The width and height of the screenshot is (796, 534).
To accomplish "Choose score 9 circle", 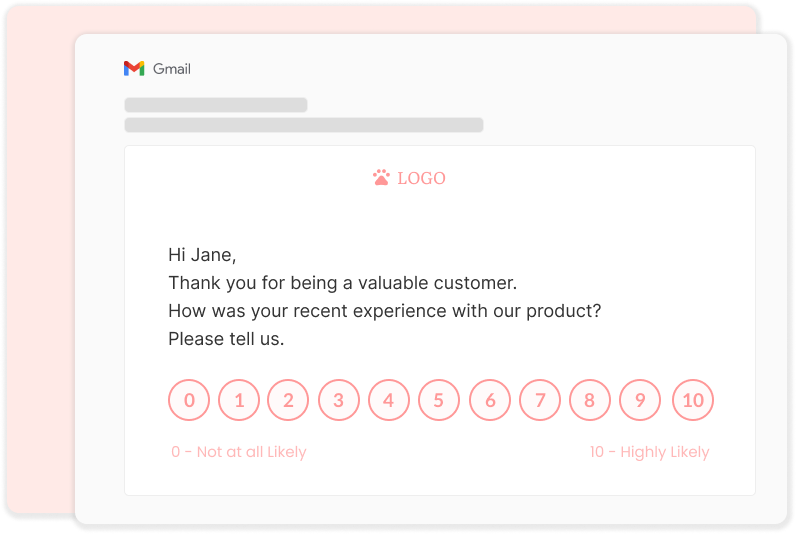I will coord(640,400).
